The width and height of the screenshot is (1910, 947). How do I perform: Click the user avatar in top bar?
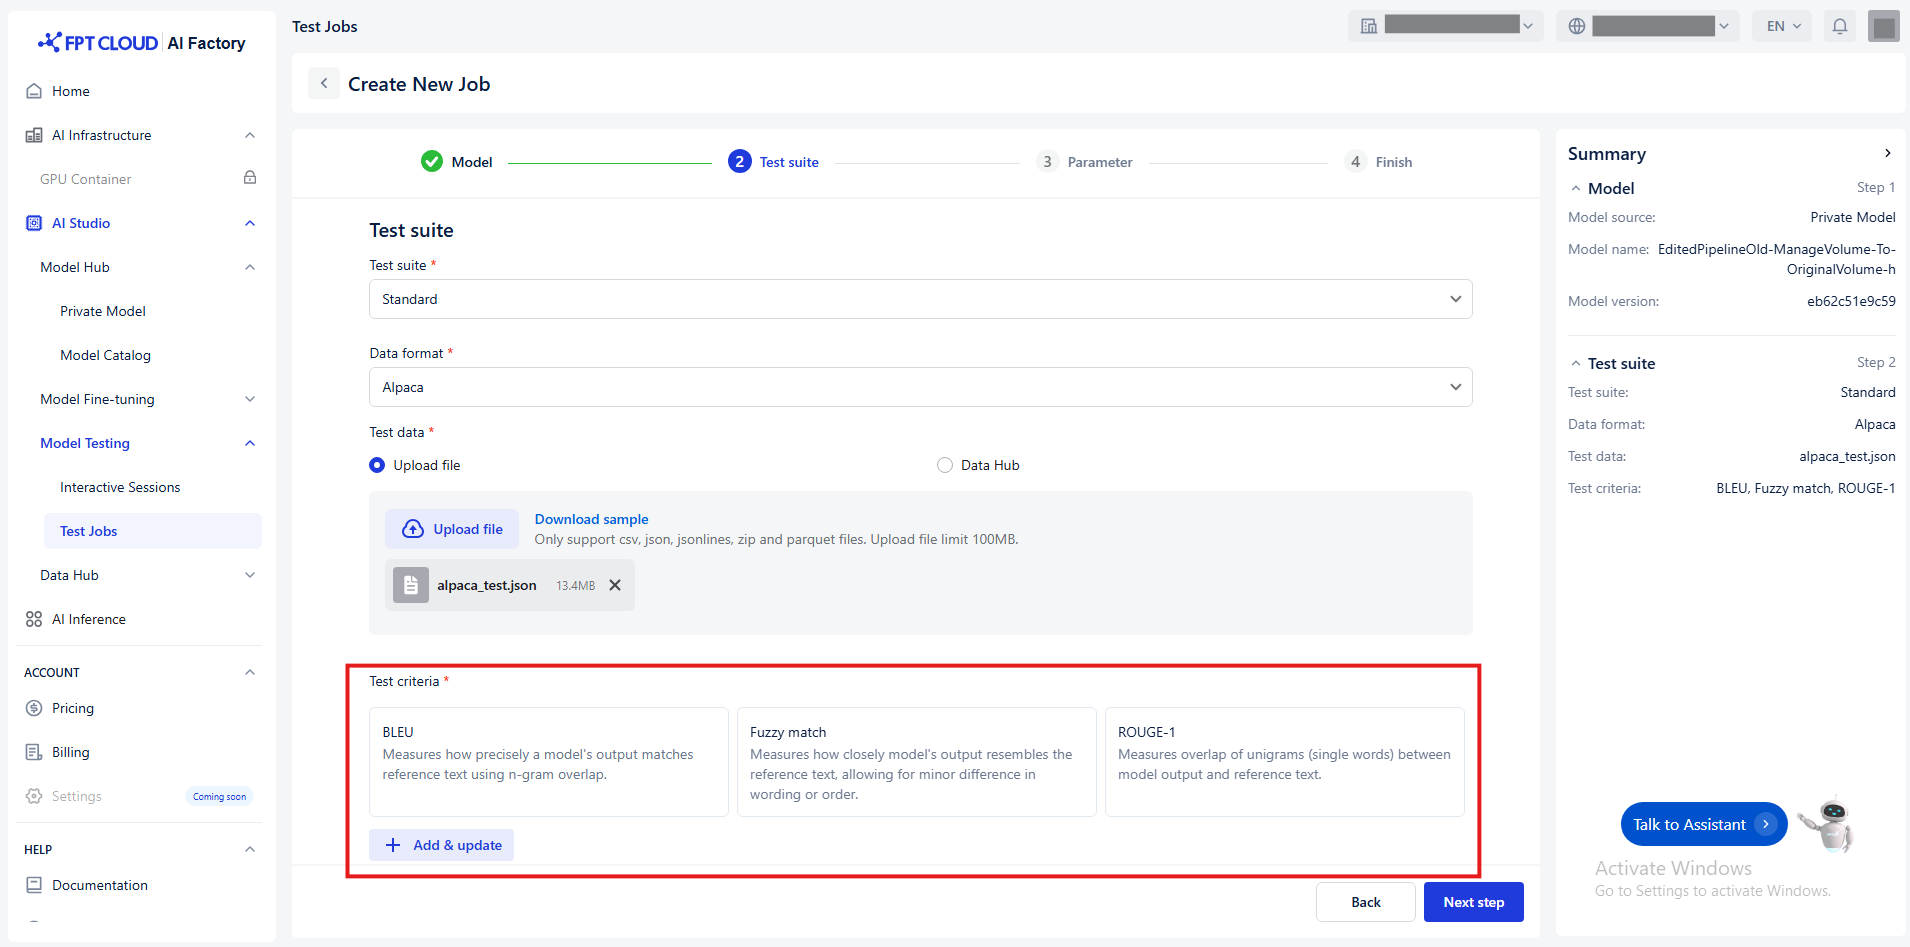[x=1883, y=26]
